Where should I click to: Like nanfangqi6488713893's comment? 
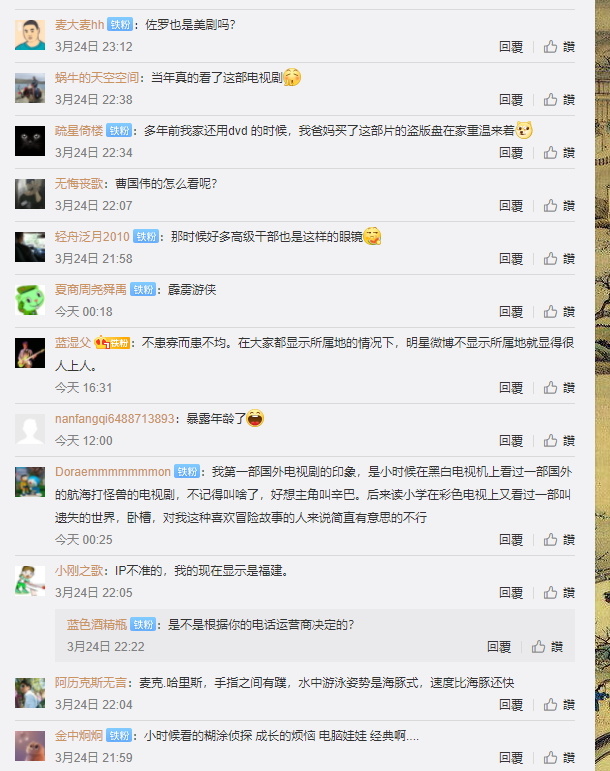tap(559, 441)
